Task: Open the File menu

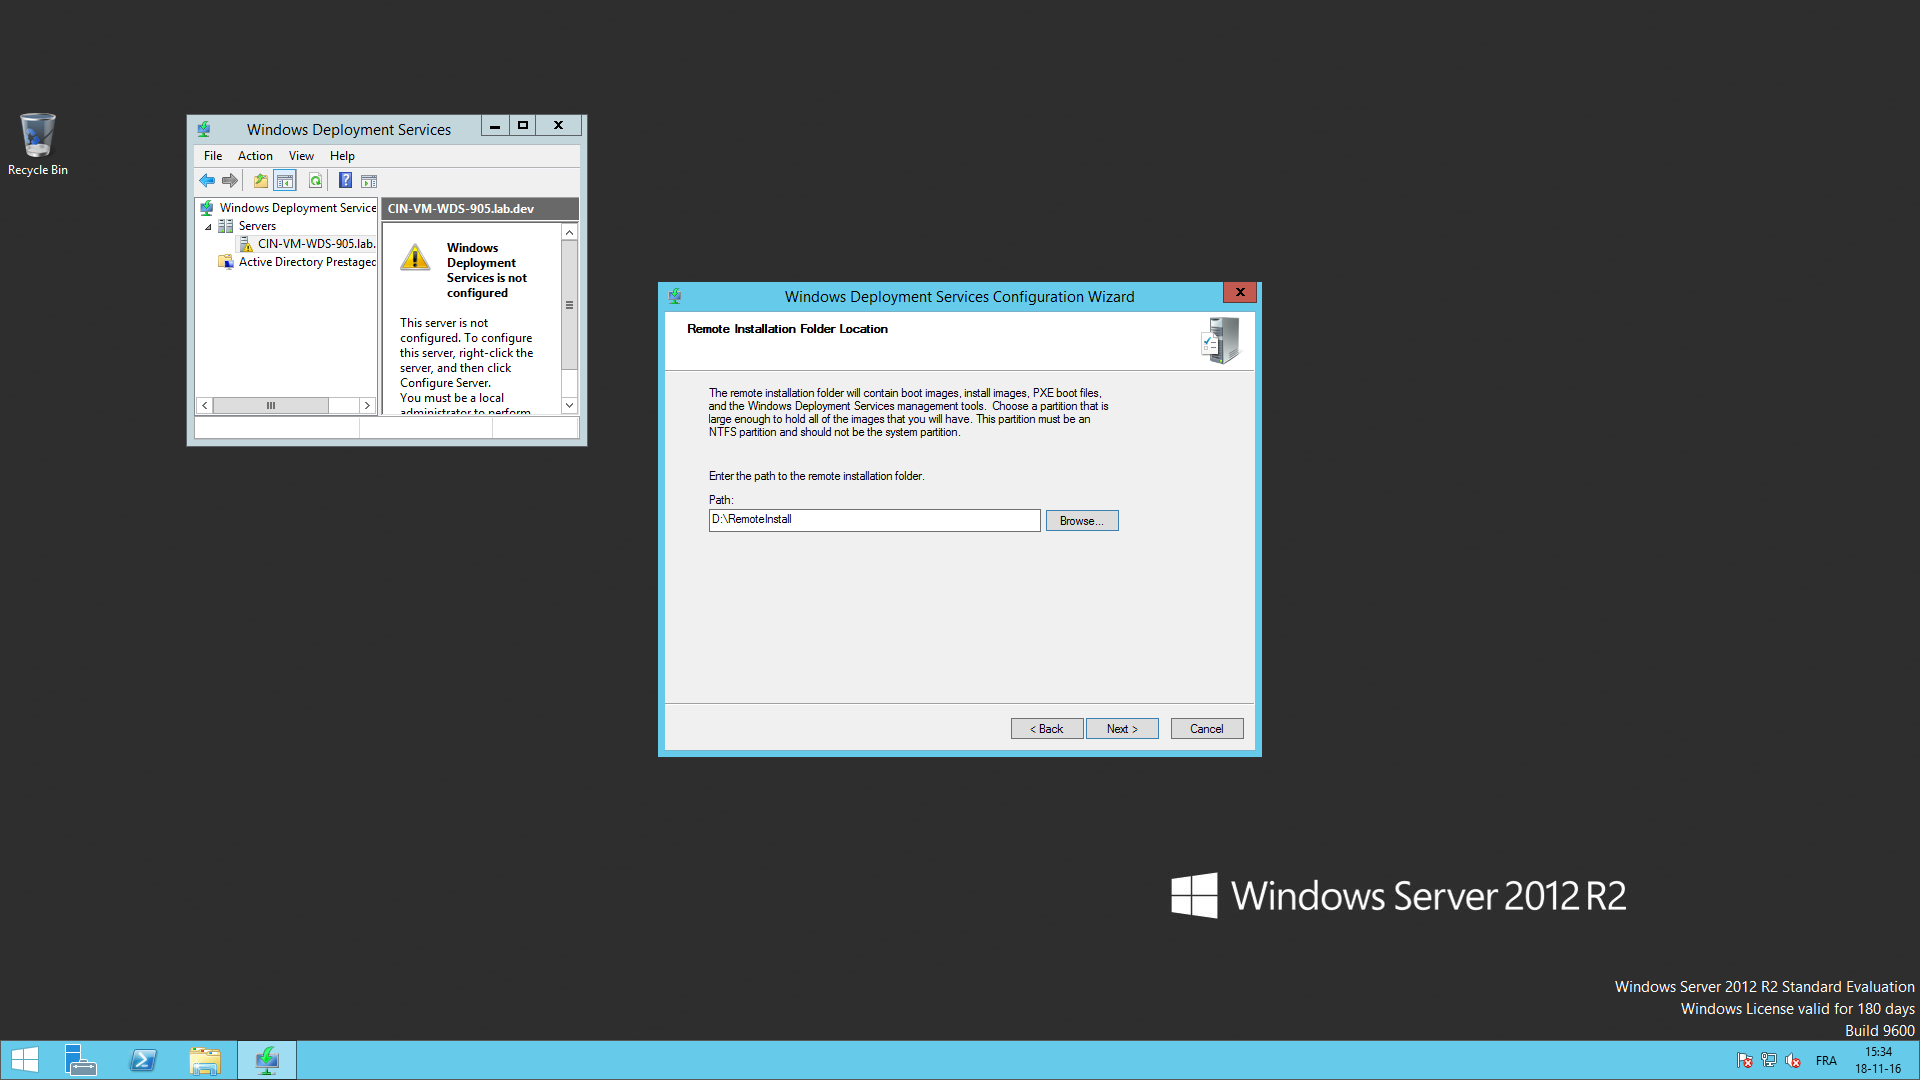Action: (x=213, y=156)
